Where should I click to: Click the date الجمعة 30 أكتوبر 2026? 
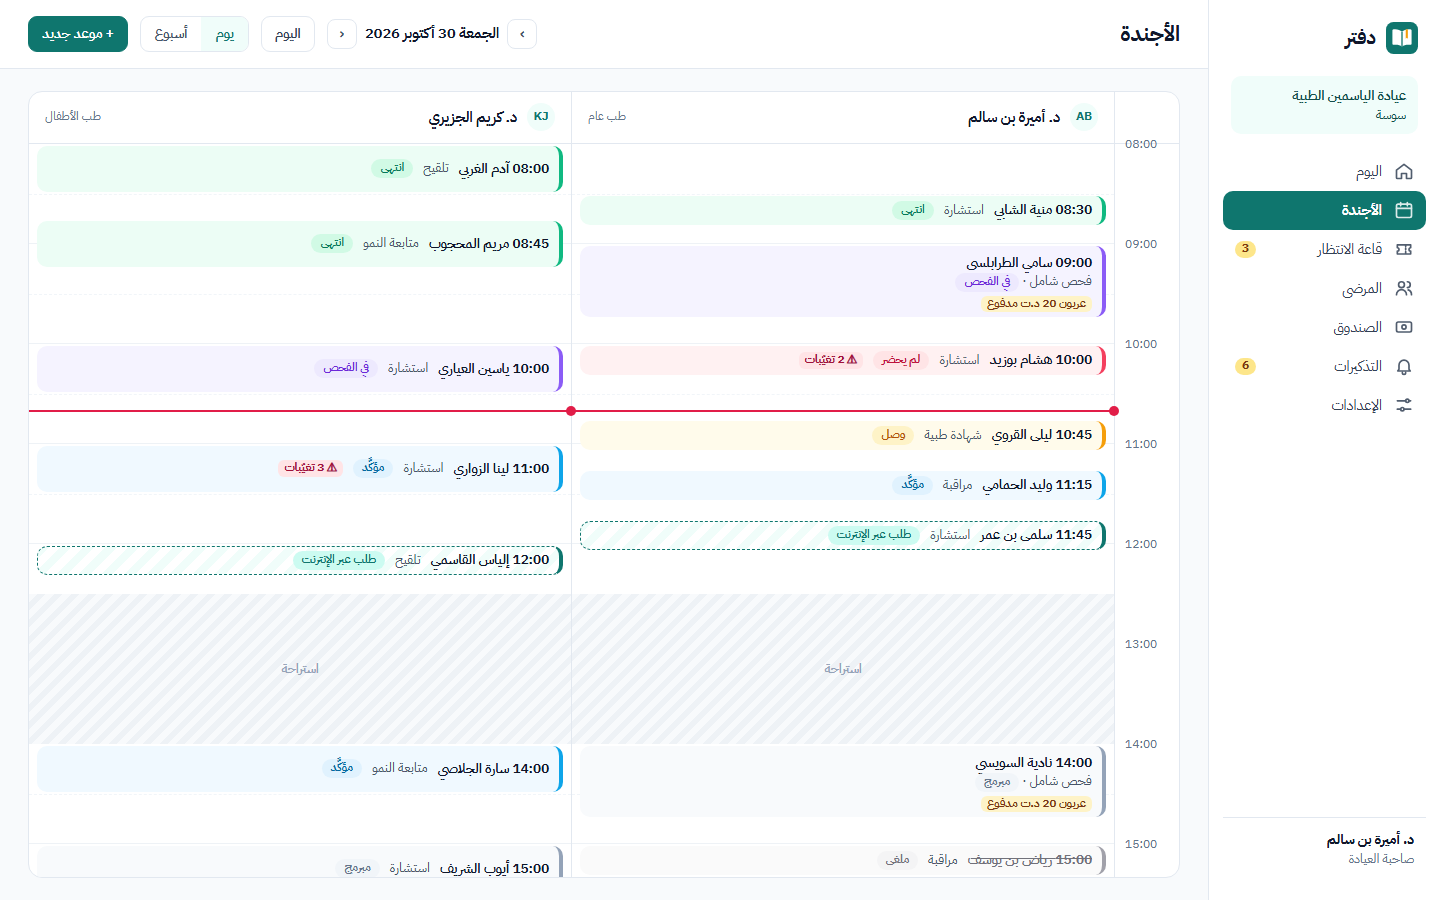(432, 34)
